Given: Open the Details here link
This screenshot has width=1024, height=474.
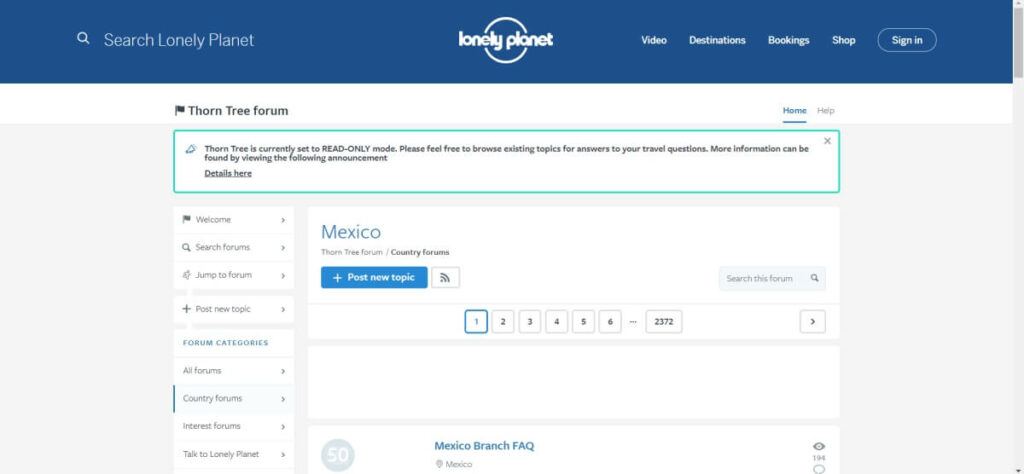Looking at the screenshot, I should [228, 173].
